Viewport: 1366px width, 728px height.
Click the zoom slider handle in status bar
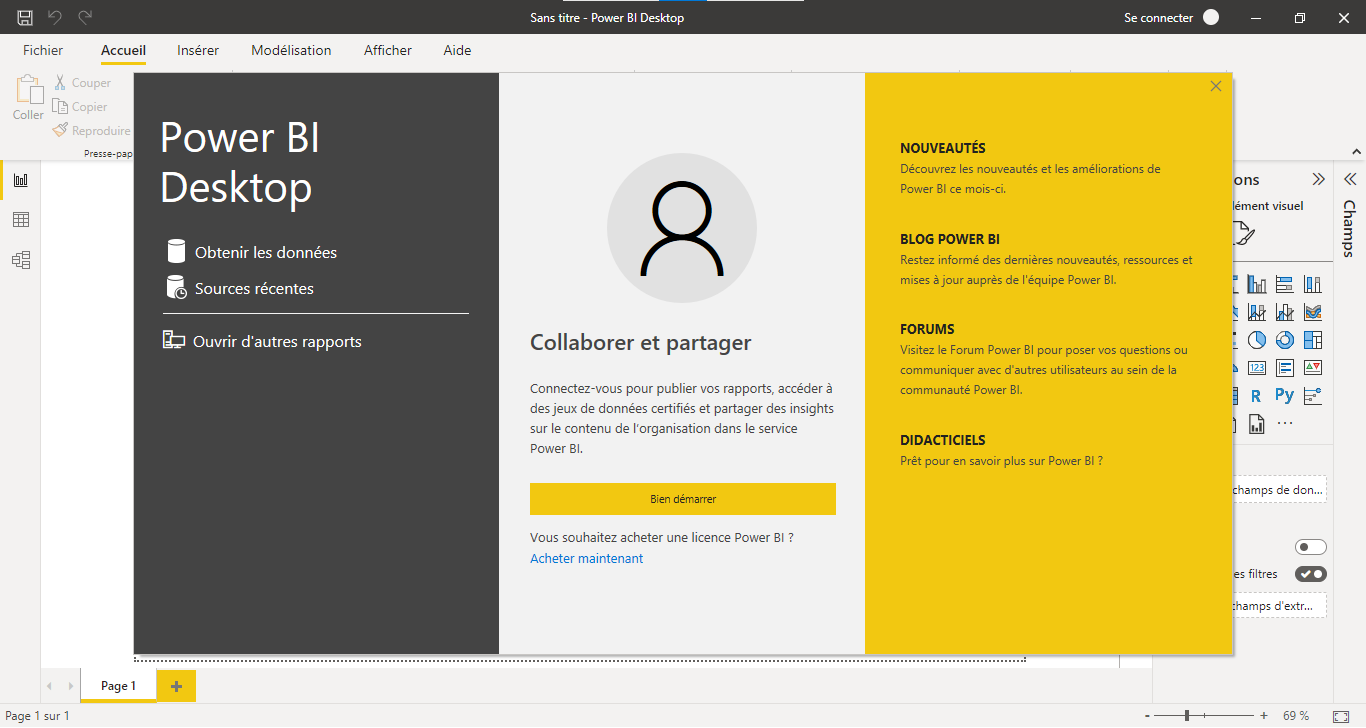tap(1187, 716)
